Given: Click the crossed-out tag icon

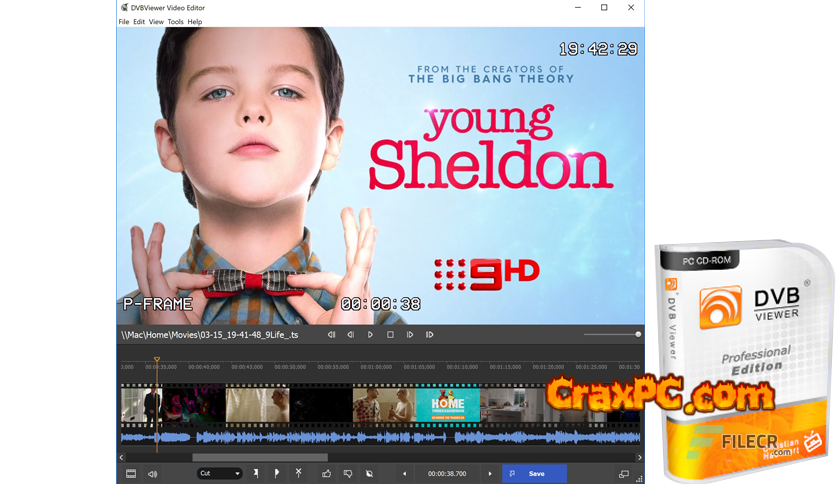Looking at the screenshot, I should click(369, 473).
